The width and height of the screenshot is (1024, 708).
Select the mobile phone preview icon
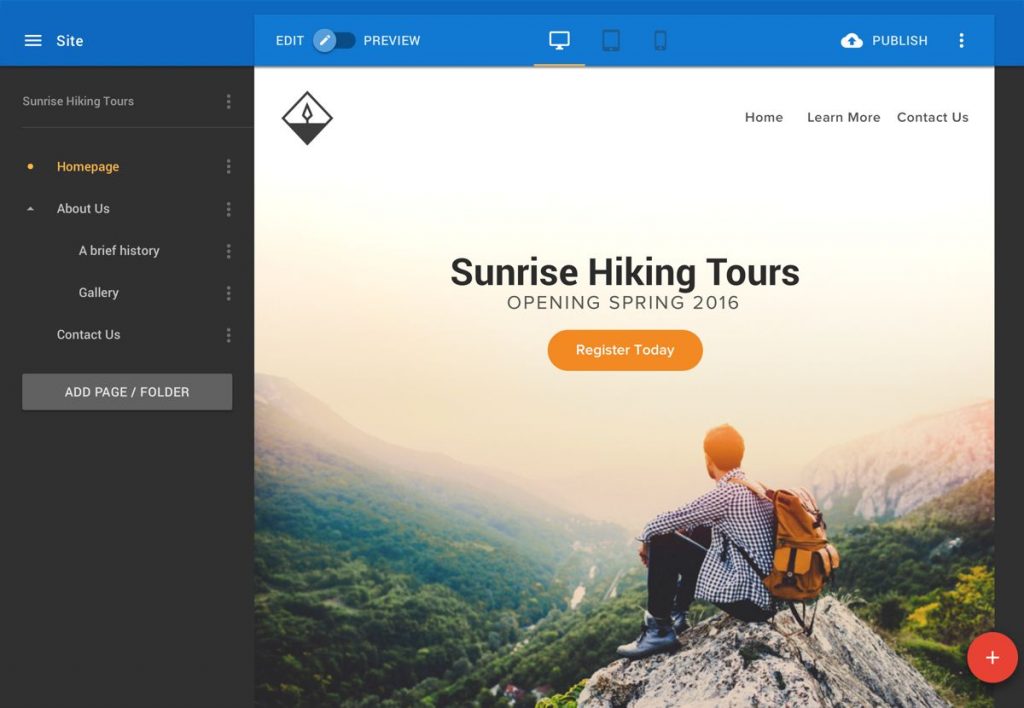(660, 39)
